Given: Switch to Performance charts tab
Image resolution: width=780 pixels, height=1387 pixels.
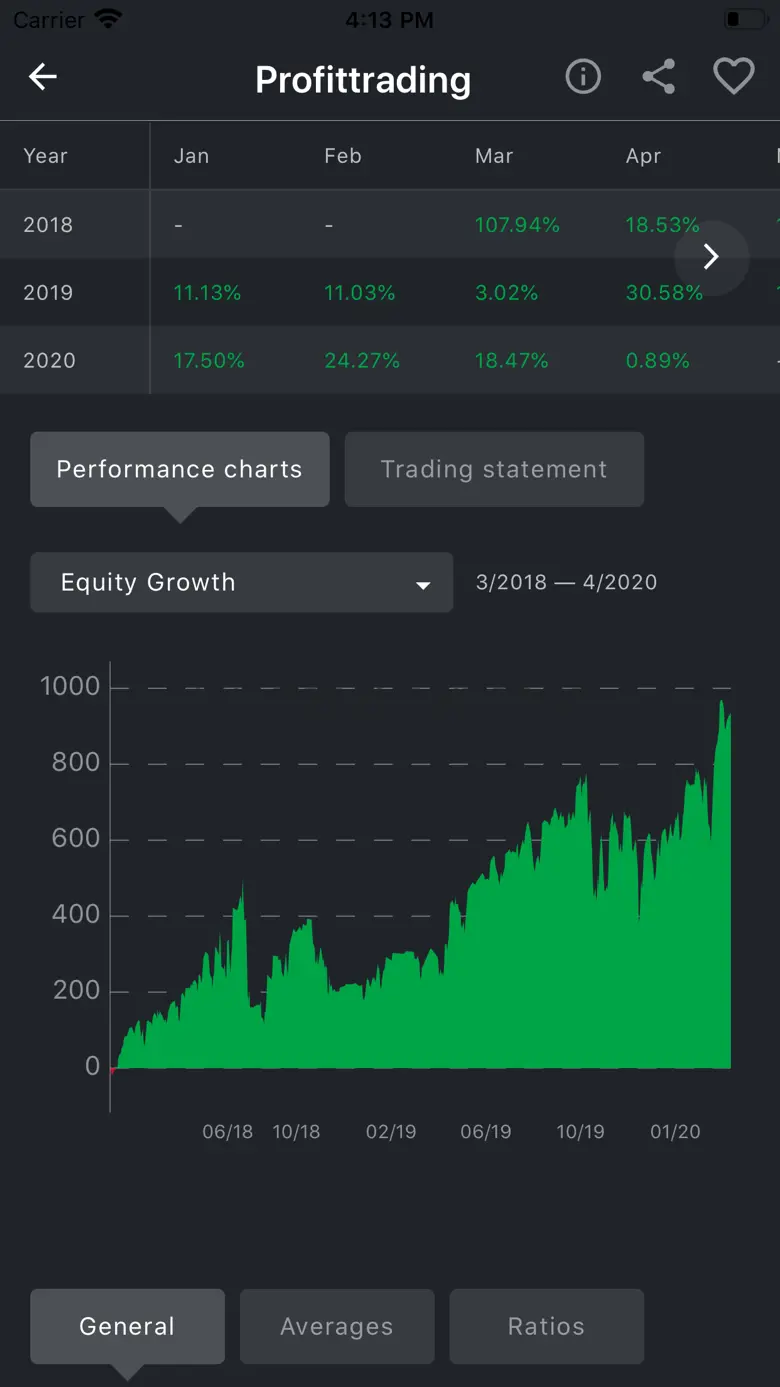Looking at the screenshot, I should point(179,469).
